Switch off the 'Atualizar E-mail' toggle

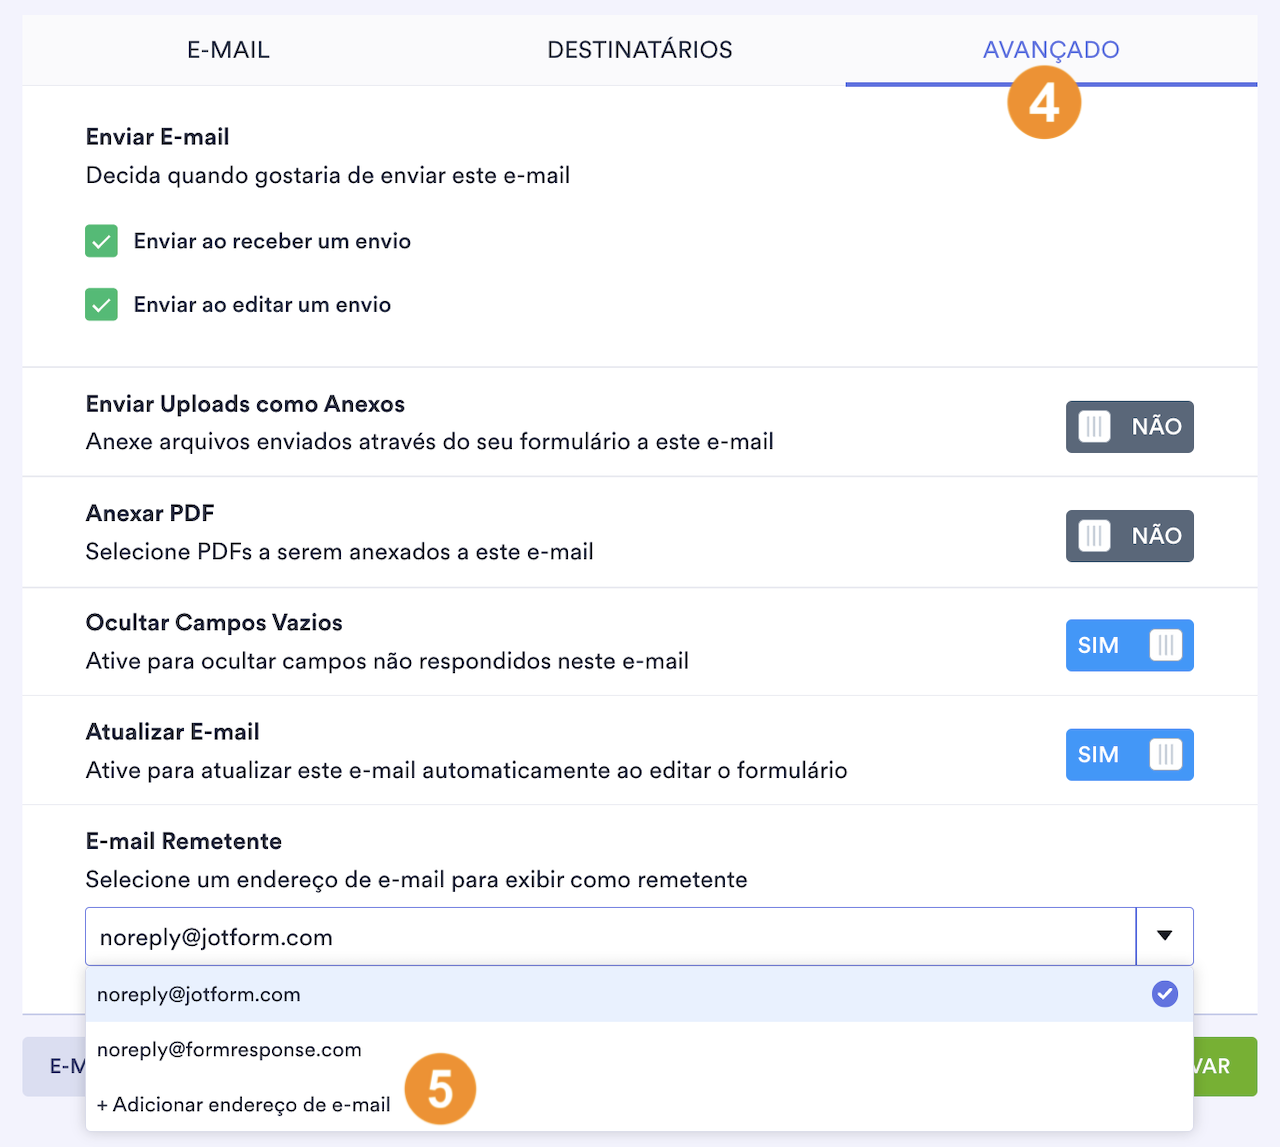click(1129, 755)
